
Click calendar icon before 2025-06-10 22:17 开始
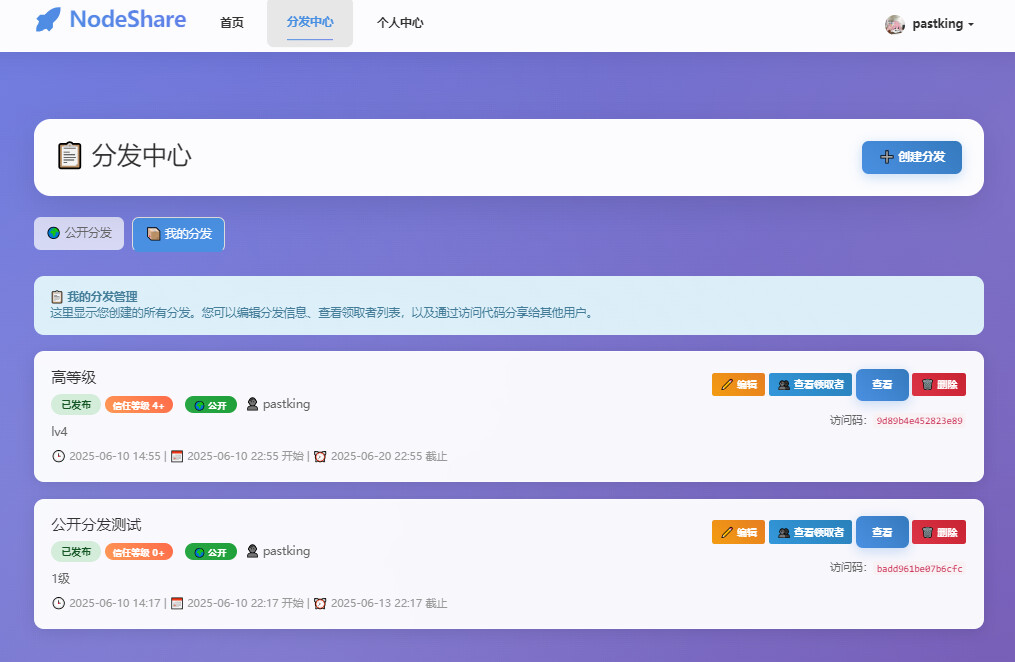point(177,603)
